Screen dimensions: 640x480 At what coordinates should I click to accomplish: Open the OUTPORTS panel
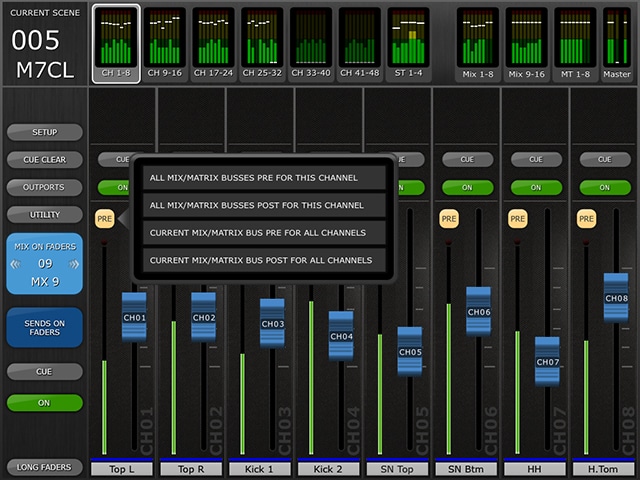[45, 187]
